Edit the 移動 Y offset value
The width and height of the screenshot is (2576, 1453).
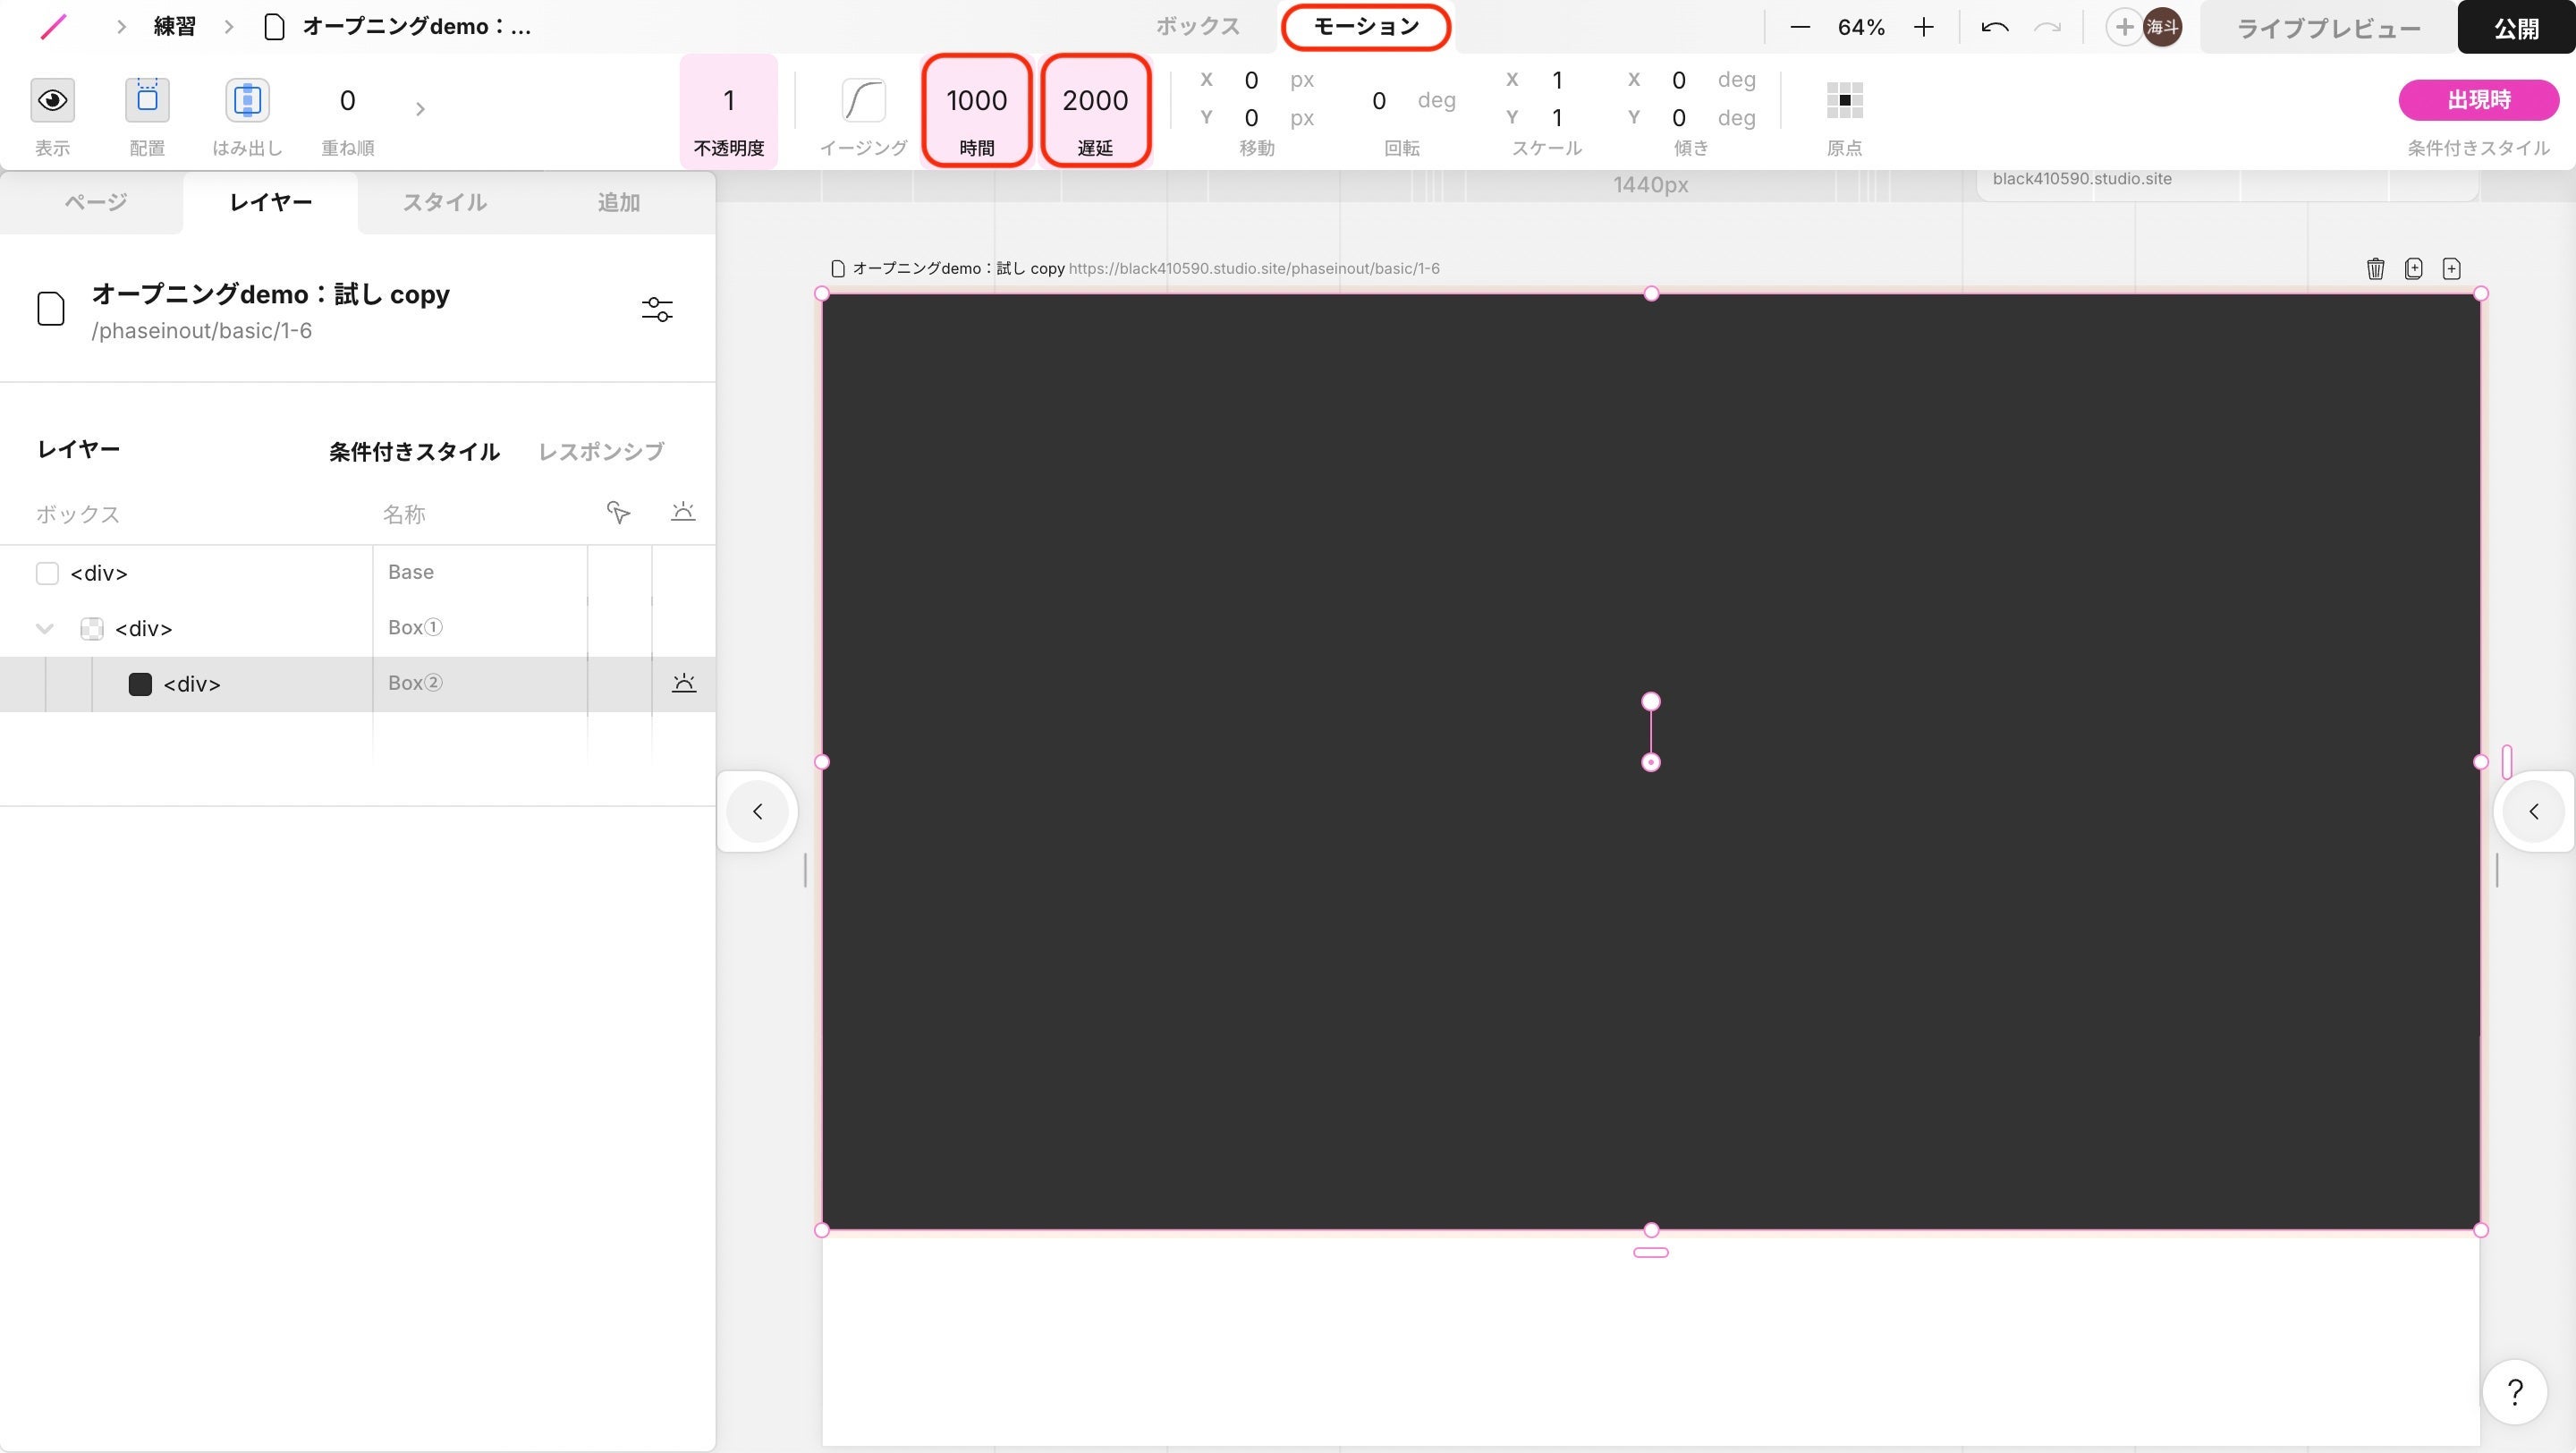(1251, 118)
